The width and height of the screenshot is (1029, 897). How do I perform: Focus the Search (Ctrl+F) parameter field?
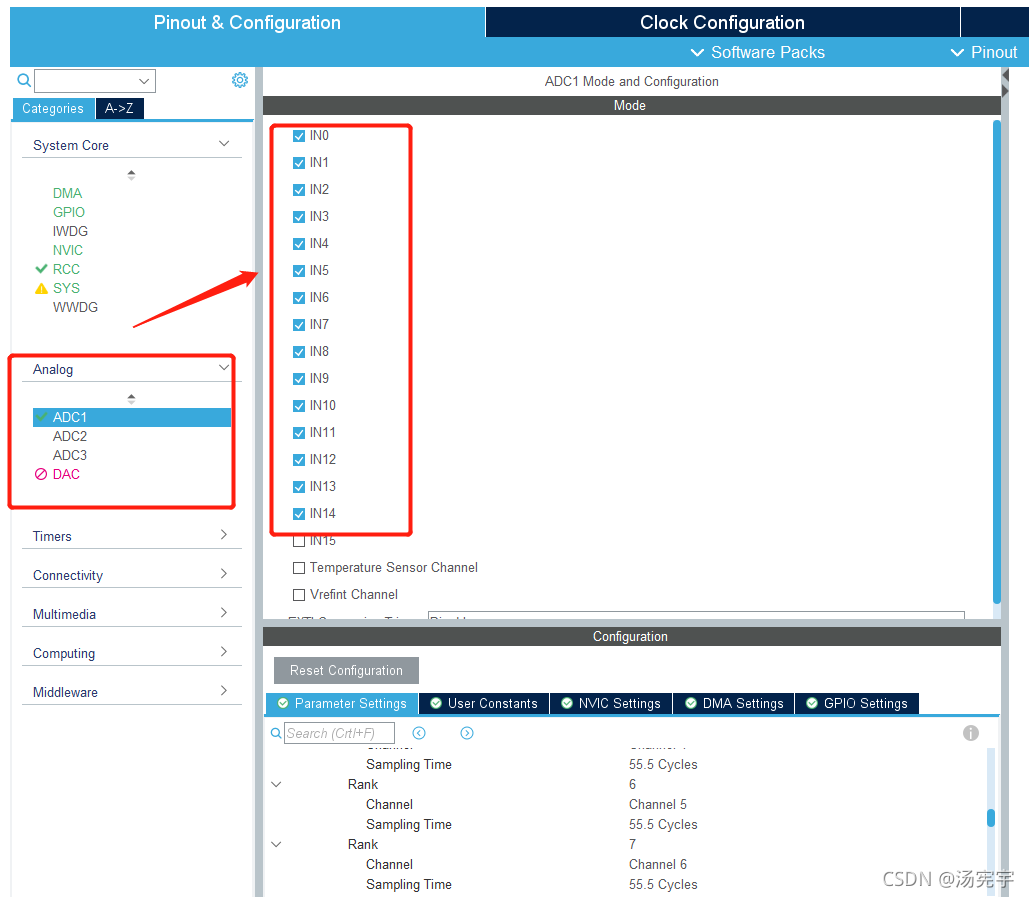coord(339,733)
